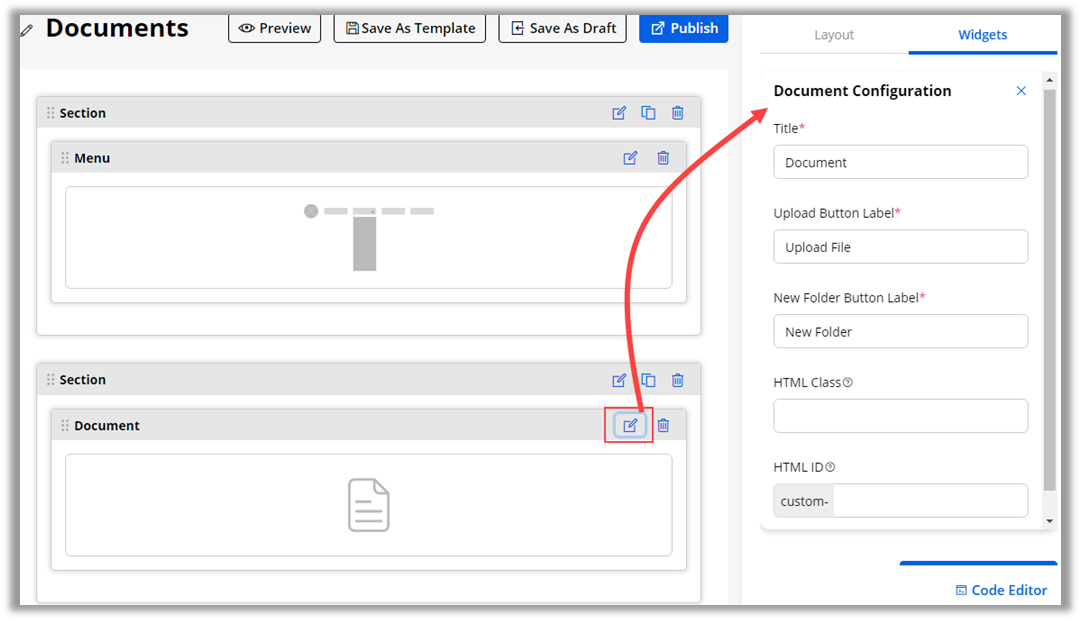Screen dimensions: 1082x621
Task: Click the edit icon on Document widget
Action: tap(630, 425)
